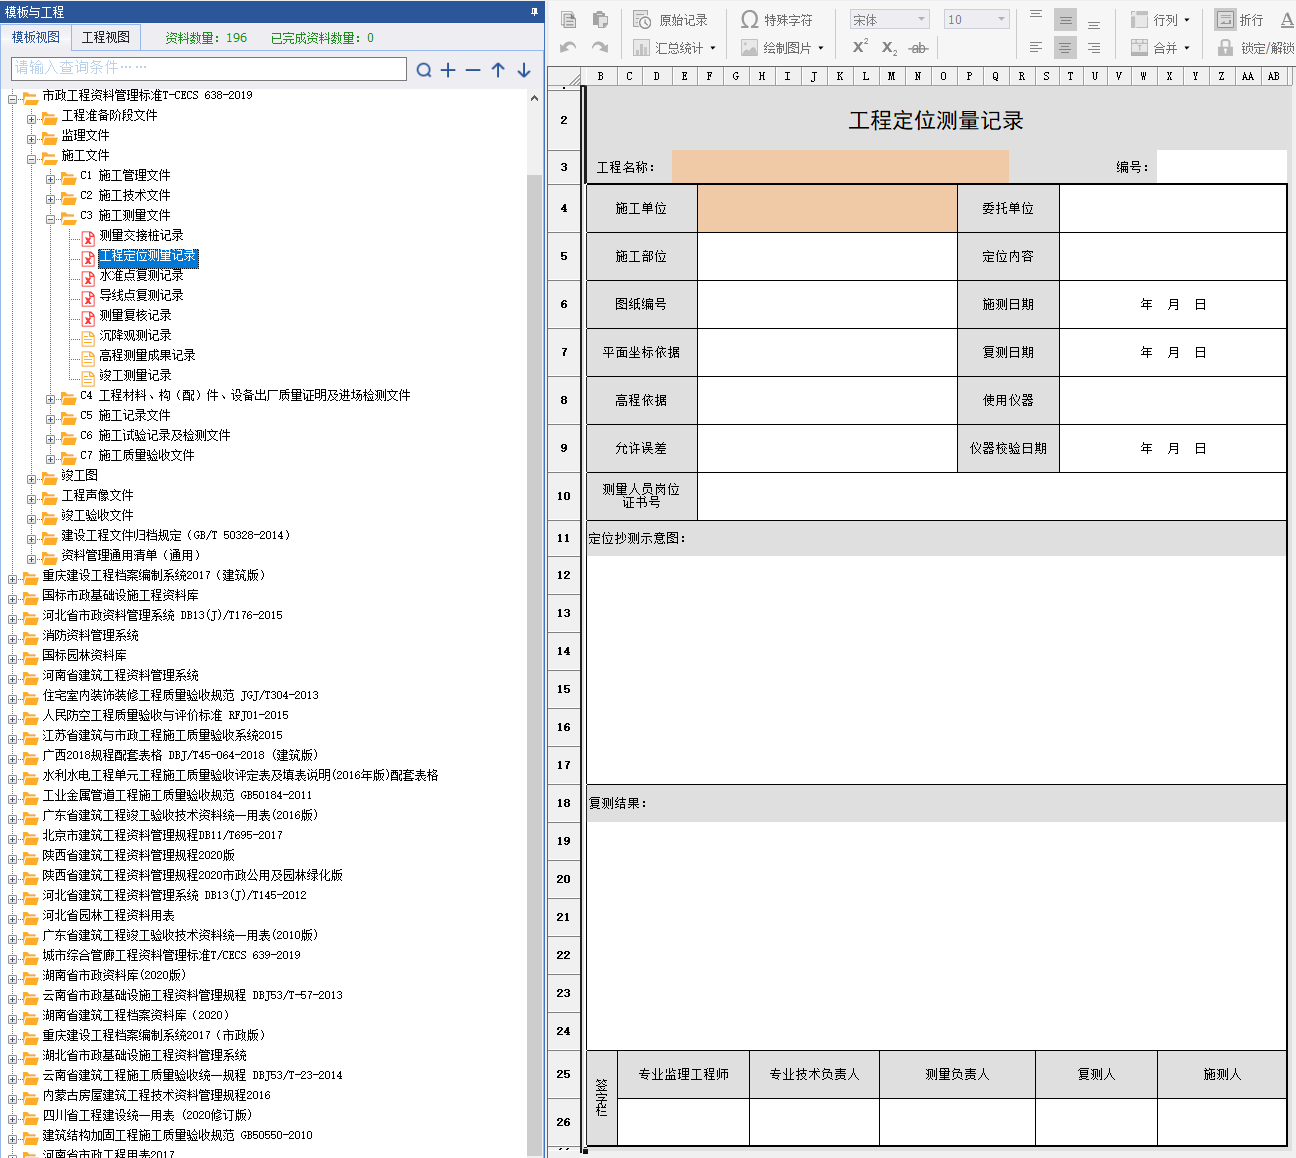
Task: Select 沉降观测记录 tree item
Action: click(135, 335)
